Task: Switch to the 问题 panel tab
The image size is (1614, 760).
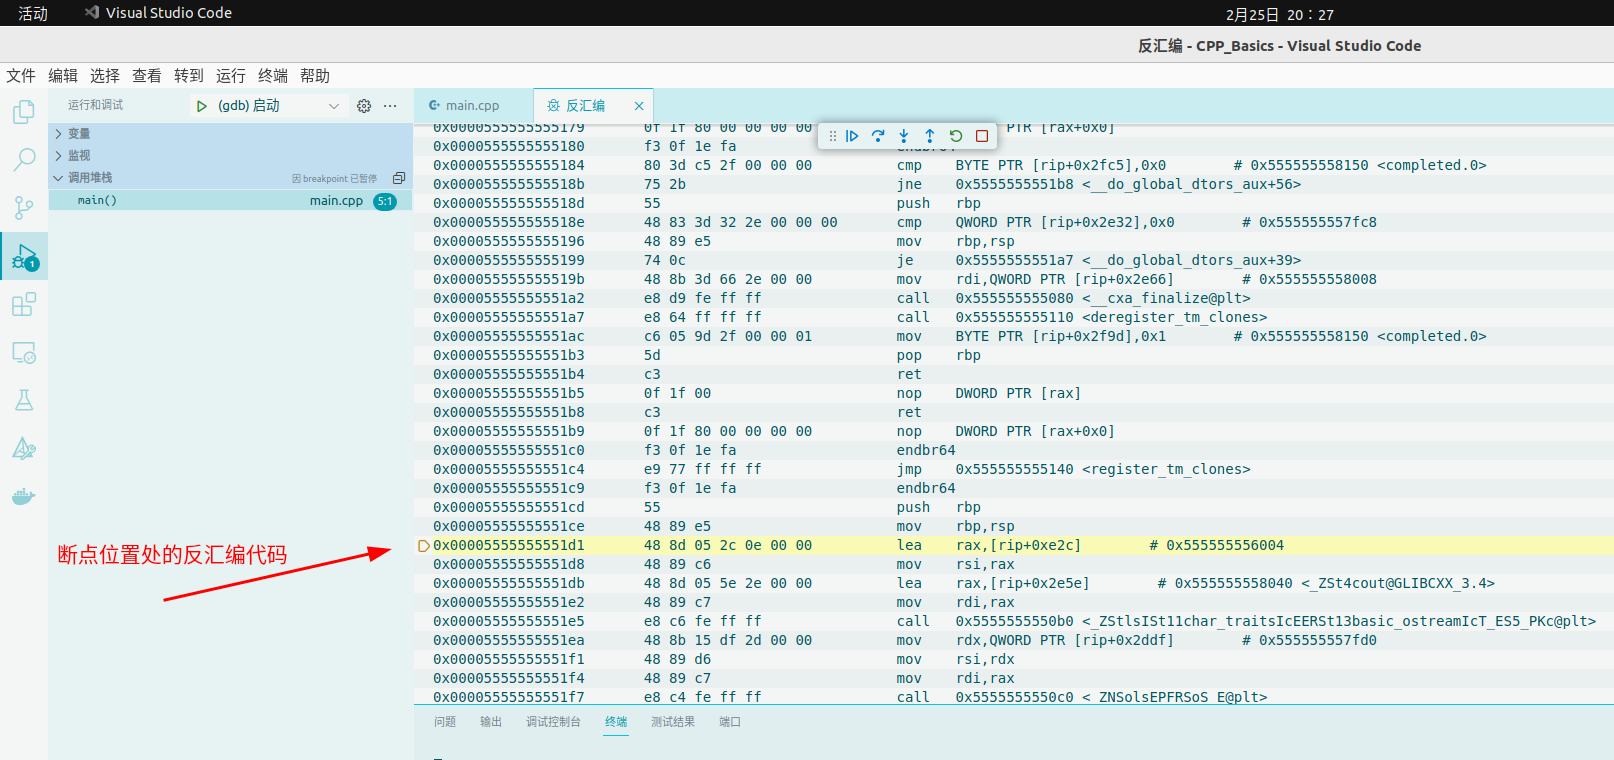Action: (445, 722)
